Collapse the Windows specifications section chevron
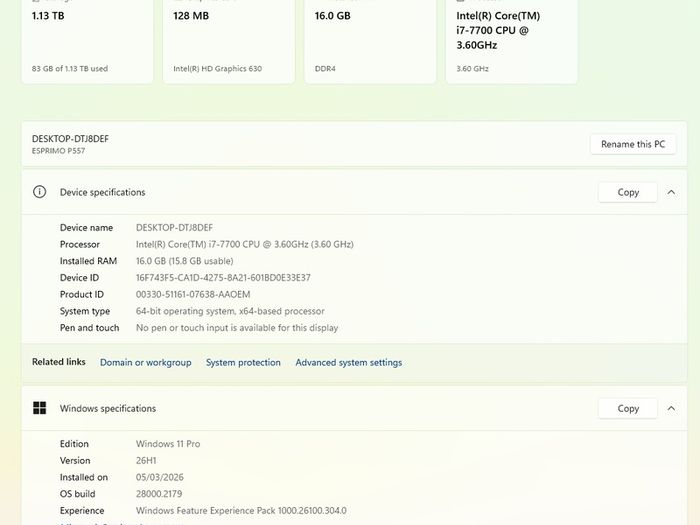Image resolution: width=700 pixels, height=525 pixels. click(x=671, y=408)
